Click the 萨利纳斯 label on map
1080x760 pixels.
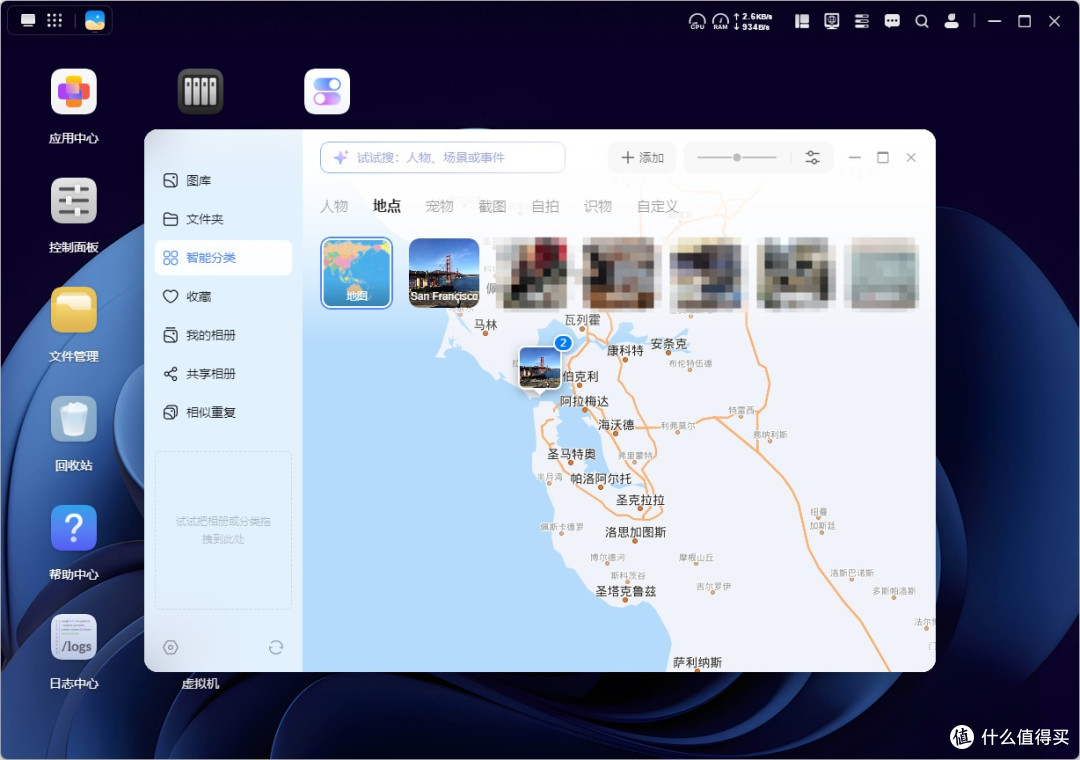(698, 663)
